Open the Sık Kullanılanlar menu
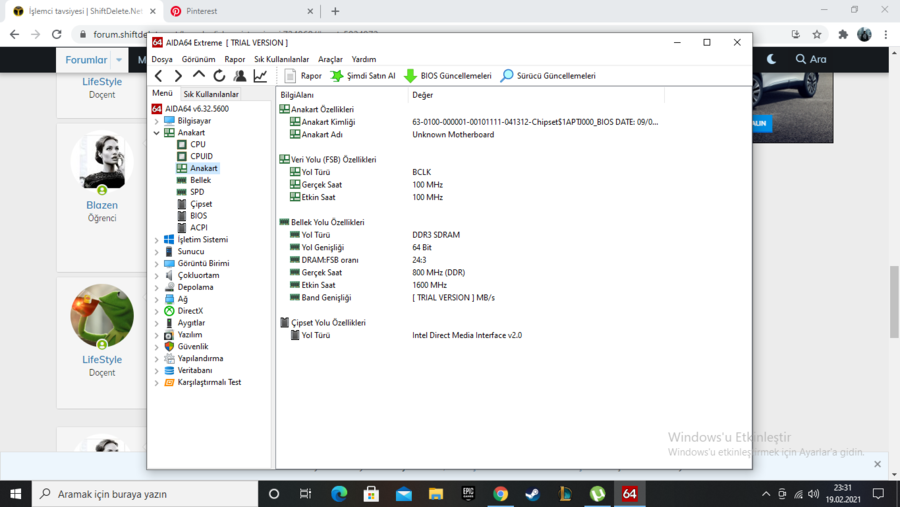The width and height of the screenshot is (900, 507). 281,59
